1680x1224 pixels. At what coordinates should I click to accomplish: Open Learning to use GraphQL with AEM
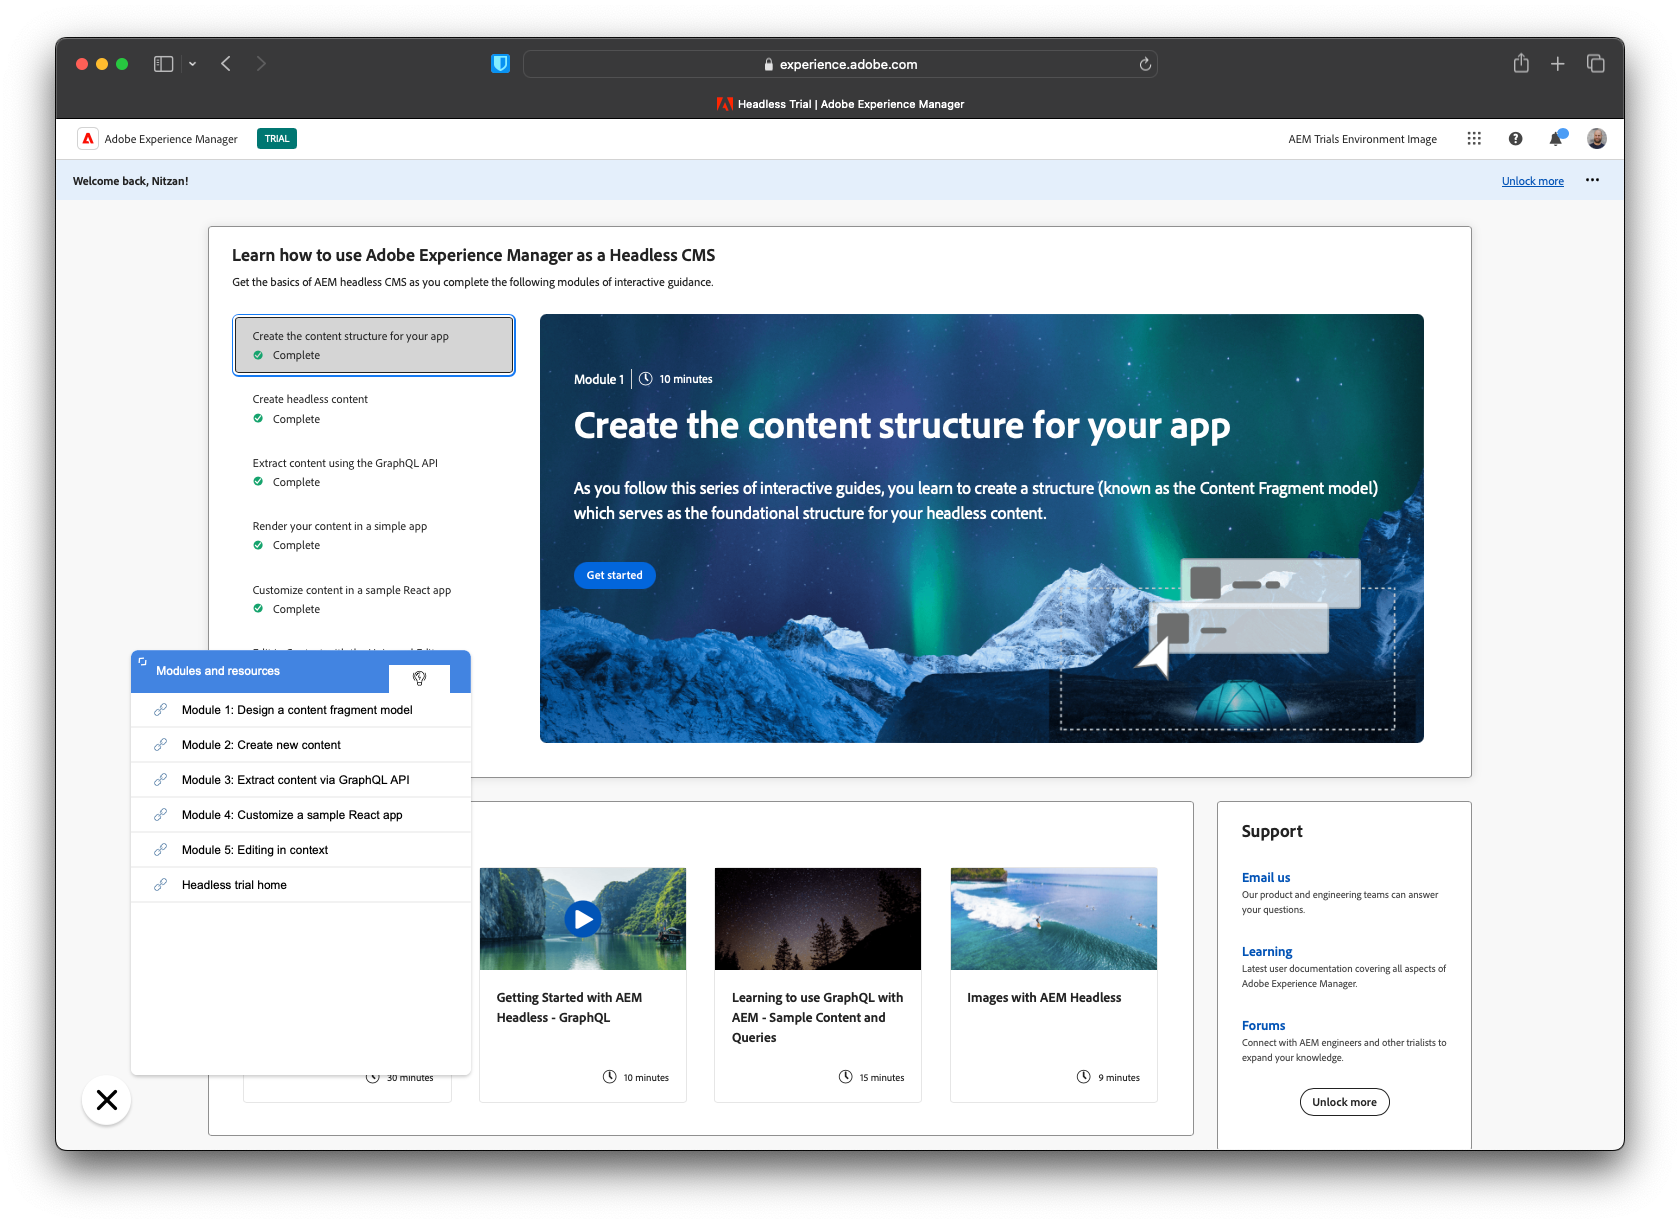817,1017
